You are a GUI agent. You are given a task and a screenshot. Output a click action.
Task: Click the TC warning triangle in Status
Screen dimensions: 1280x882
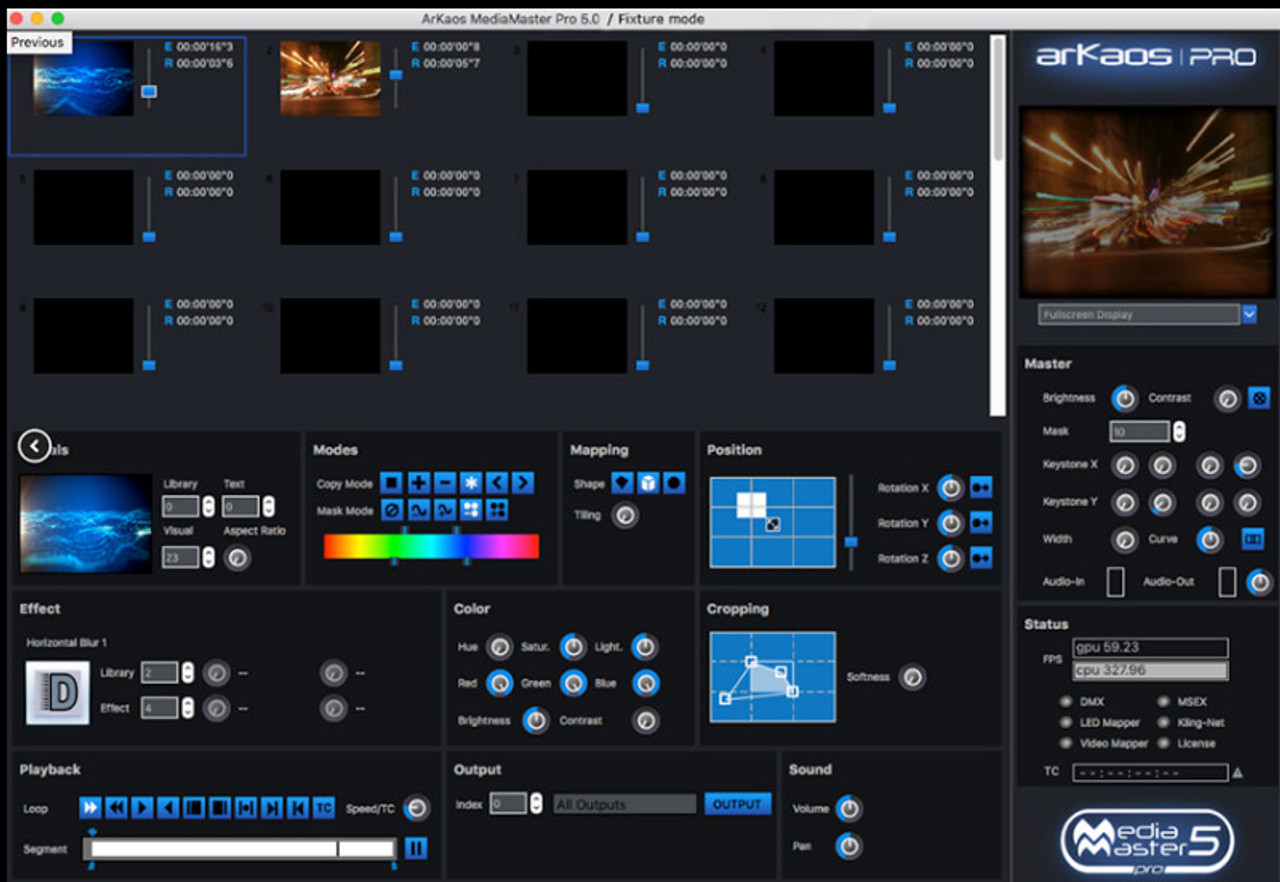[x=1238, y=772]
